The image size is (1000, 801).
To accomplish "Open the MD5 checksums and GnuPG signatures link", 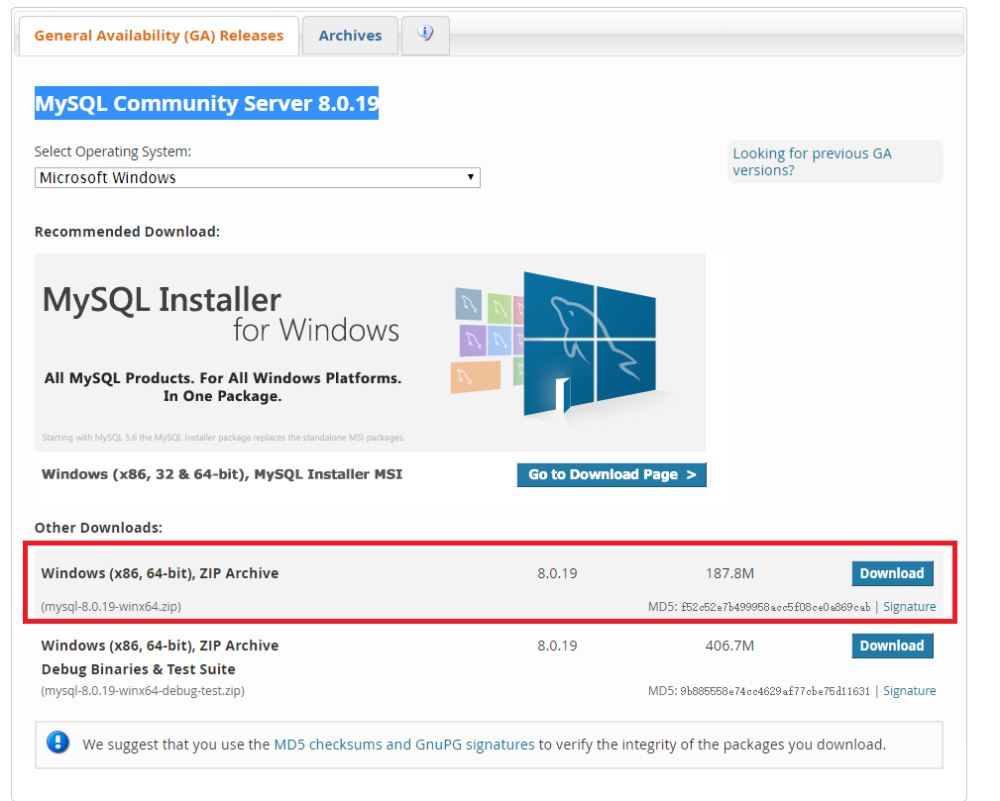I will click(x=406, y=744).
